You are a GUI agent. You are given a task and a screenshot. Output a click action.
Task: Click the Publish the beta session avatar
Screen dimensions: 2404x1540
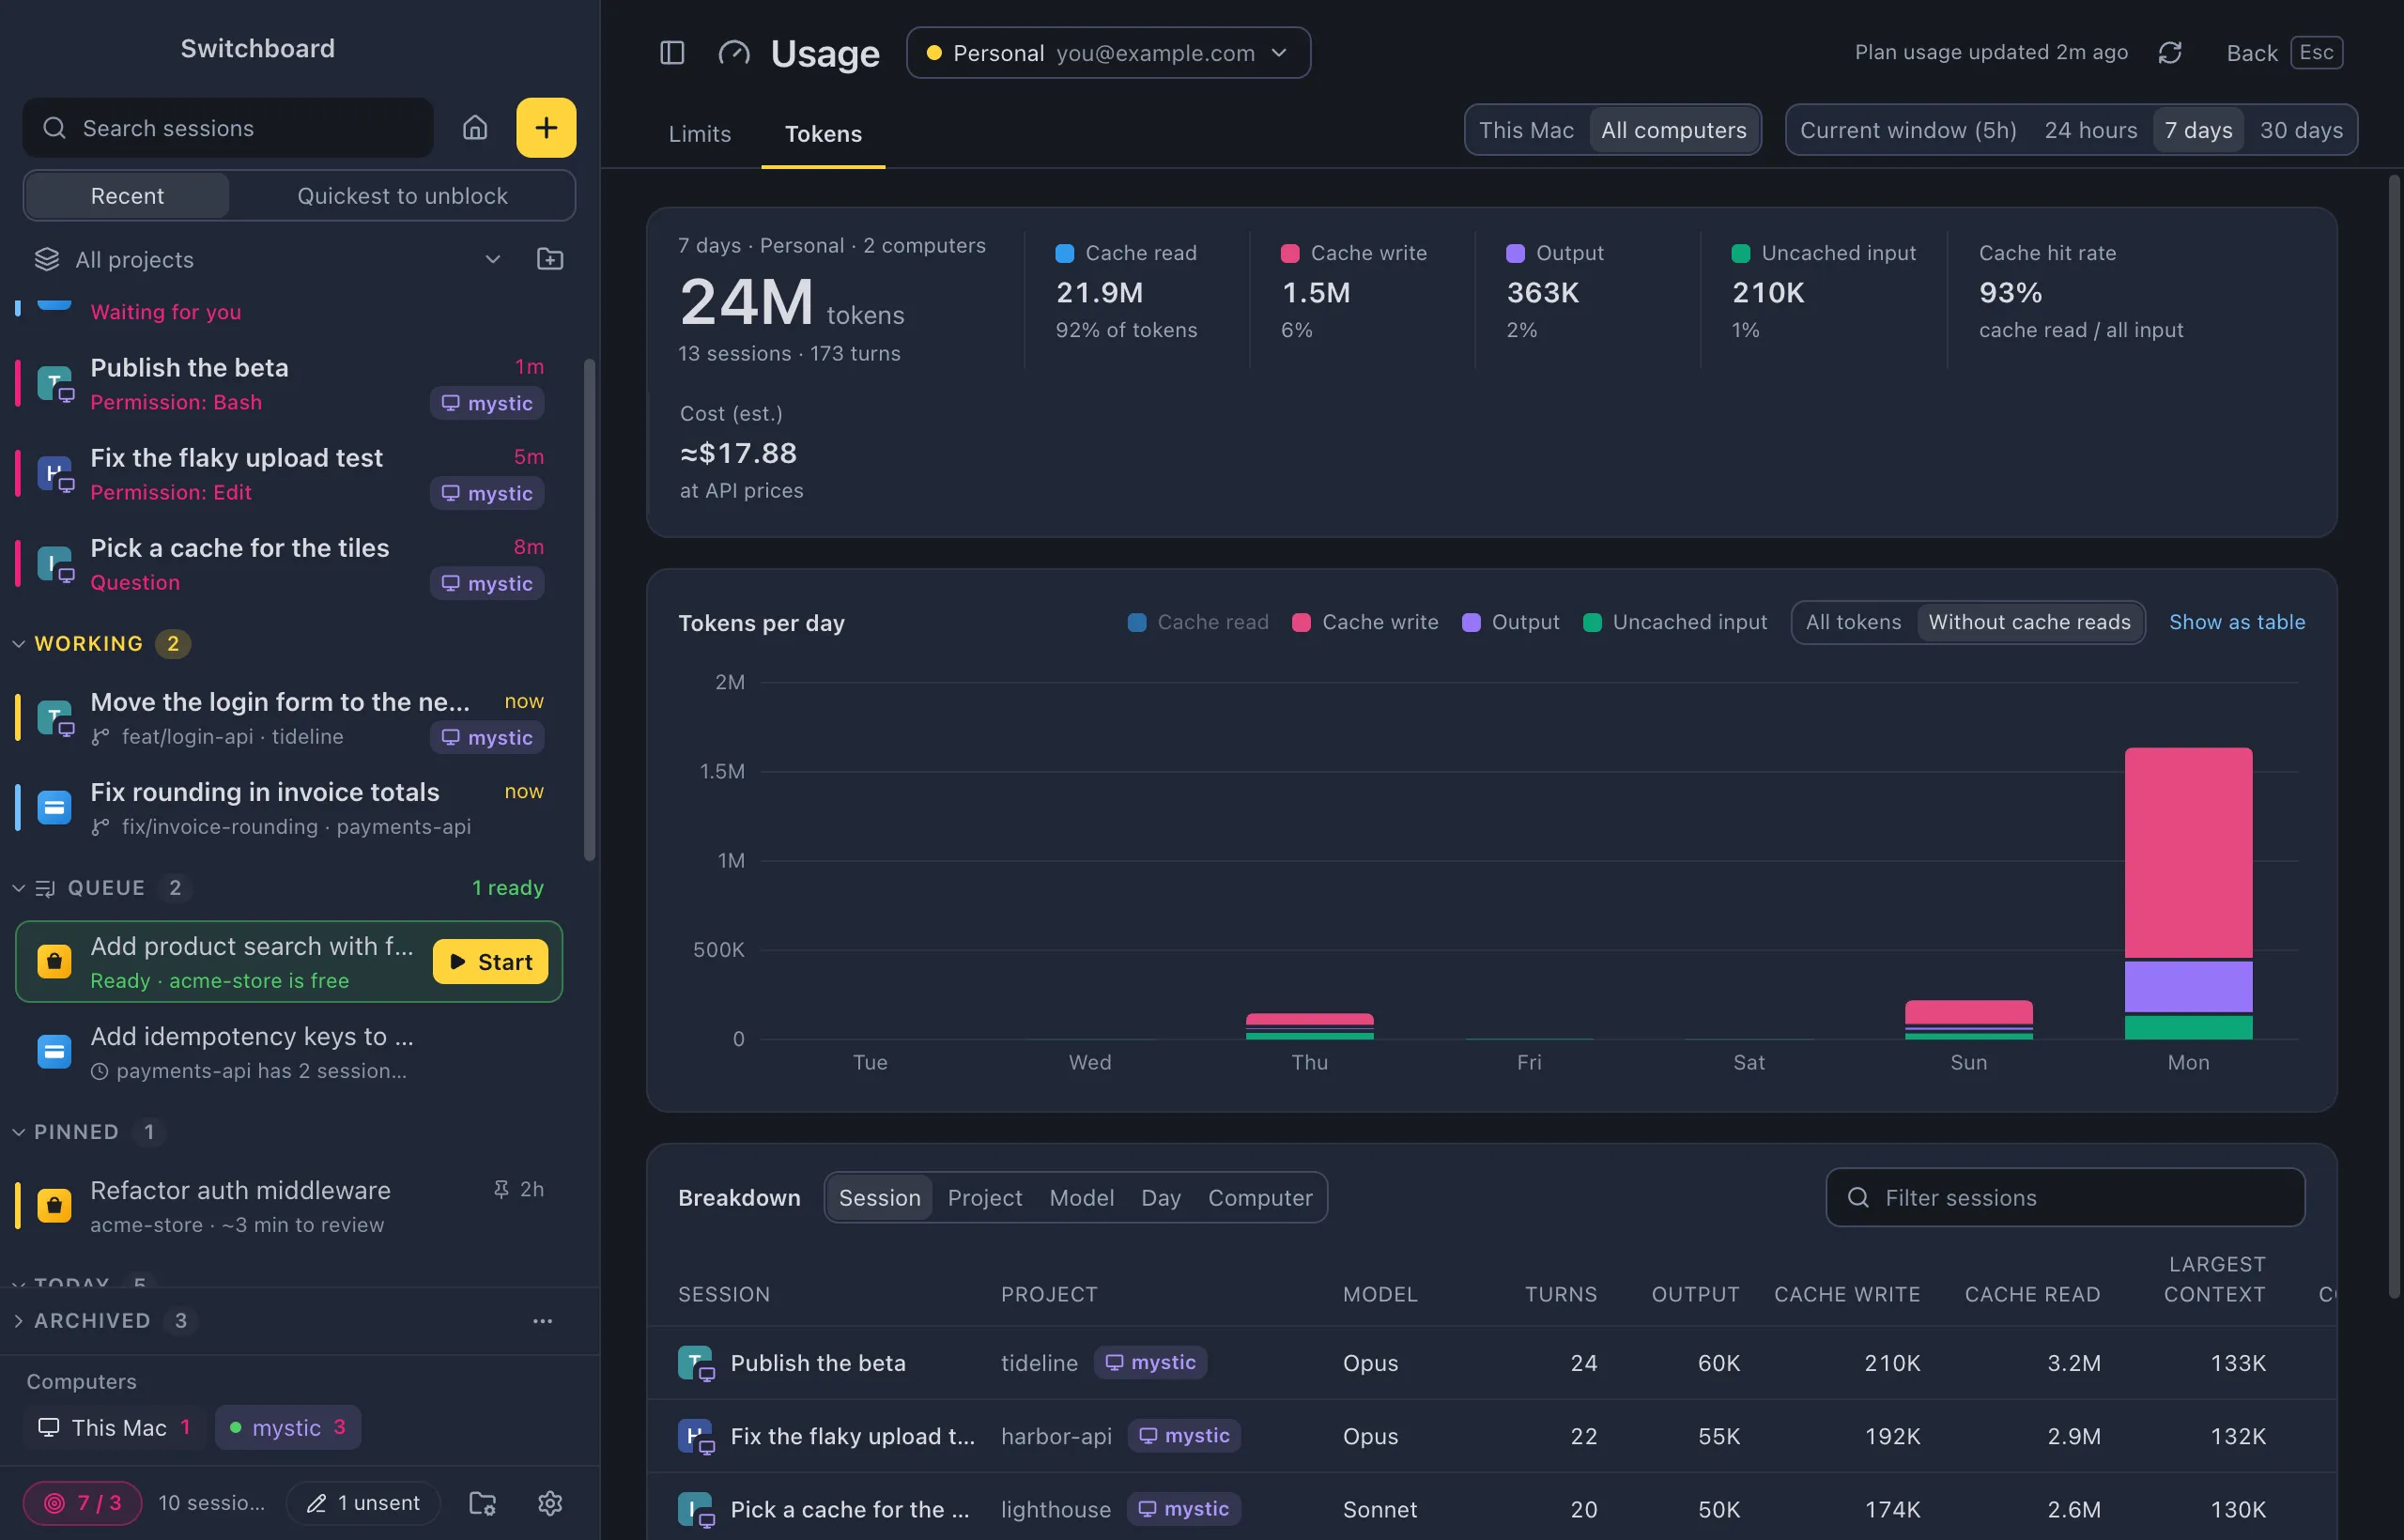pyautogui.click(x=55, y=384)
